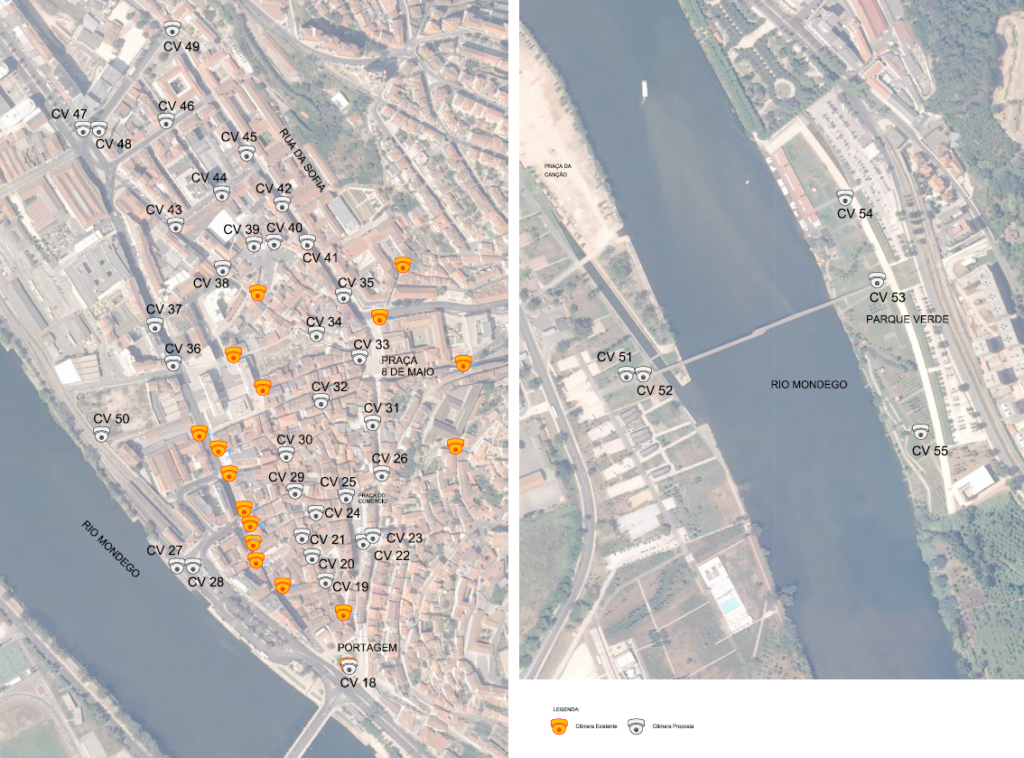Click the Parque Verde label

(x=907, y=319)
